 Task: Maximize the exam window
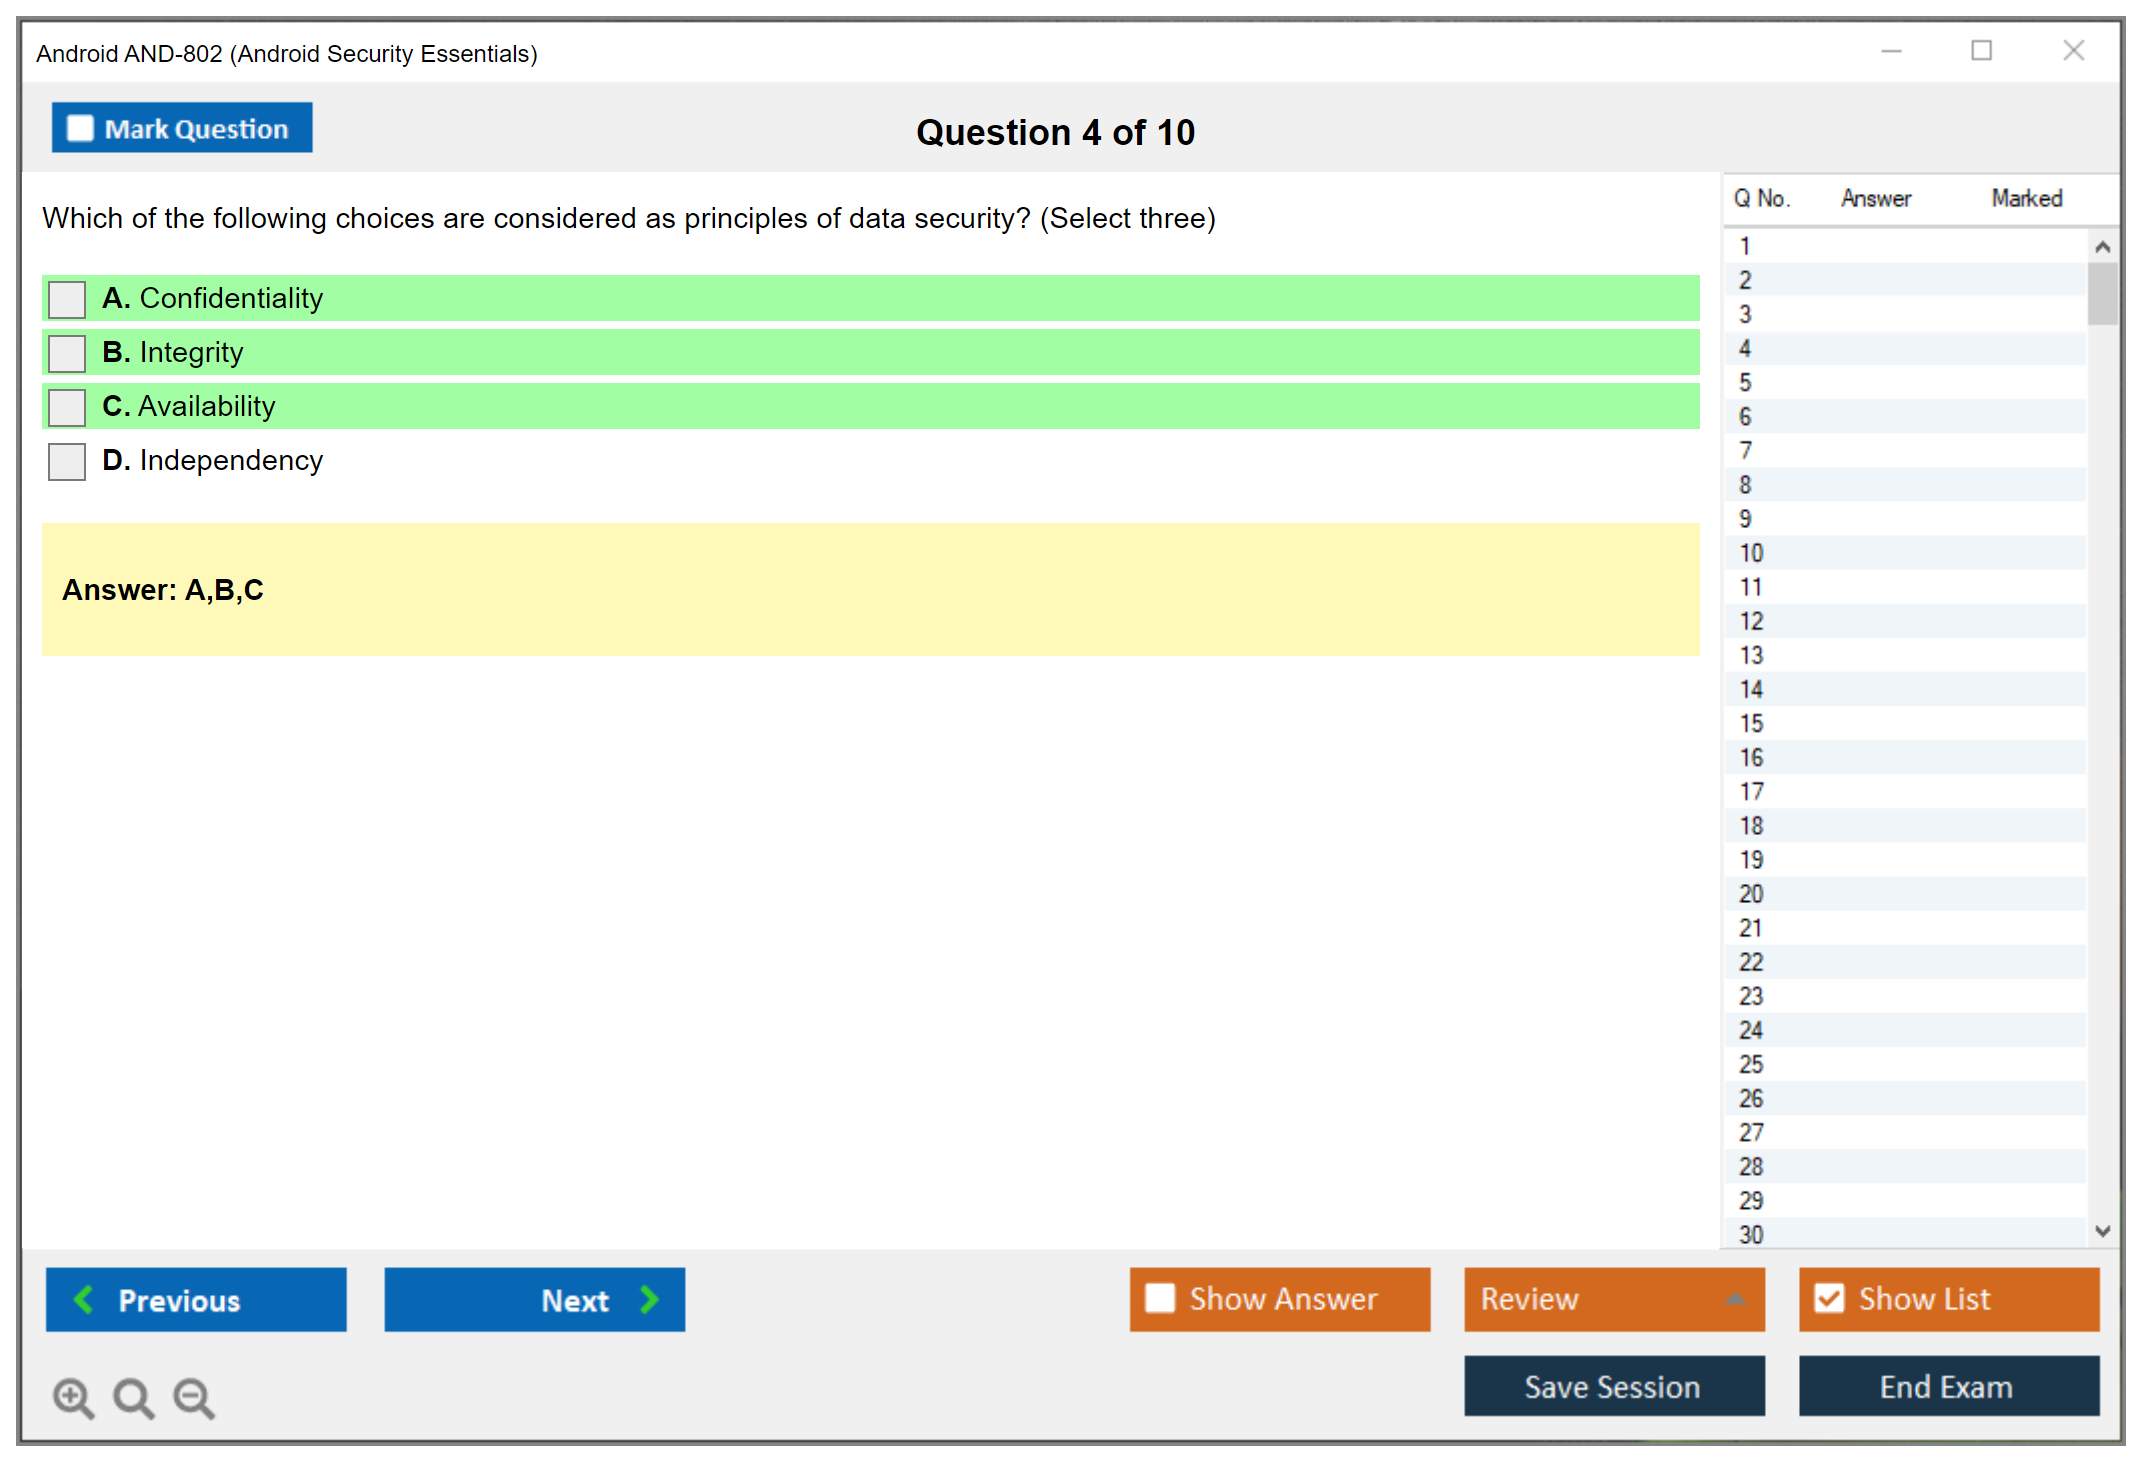point(1981,51)
